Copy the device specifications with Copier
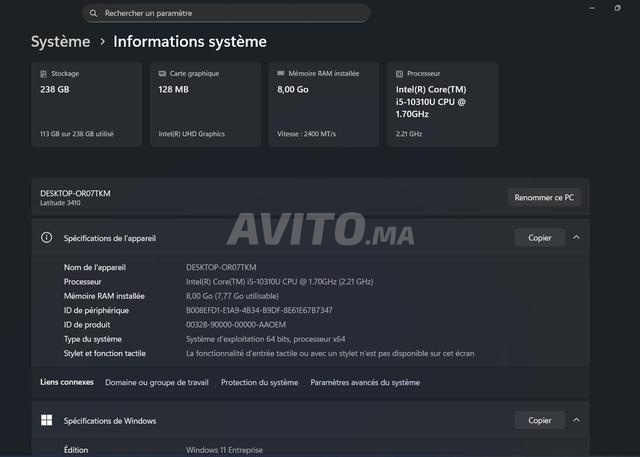 click(x=539, y=238)
